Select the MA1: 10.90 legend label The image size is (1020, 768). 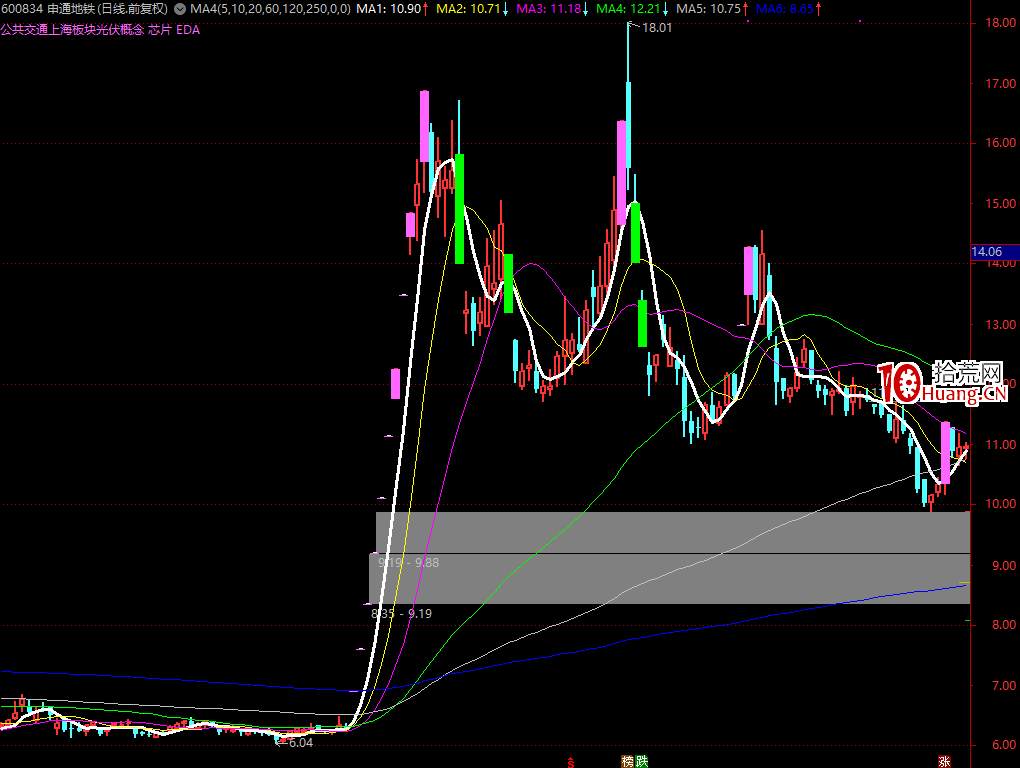coord(389,8)
